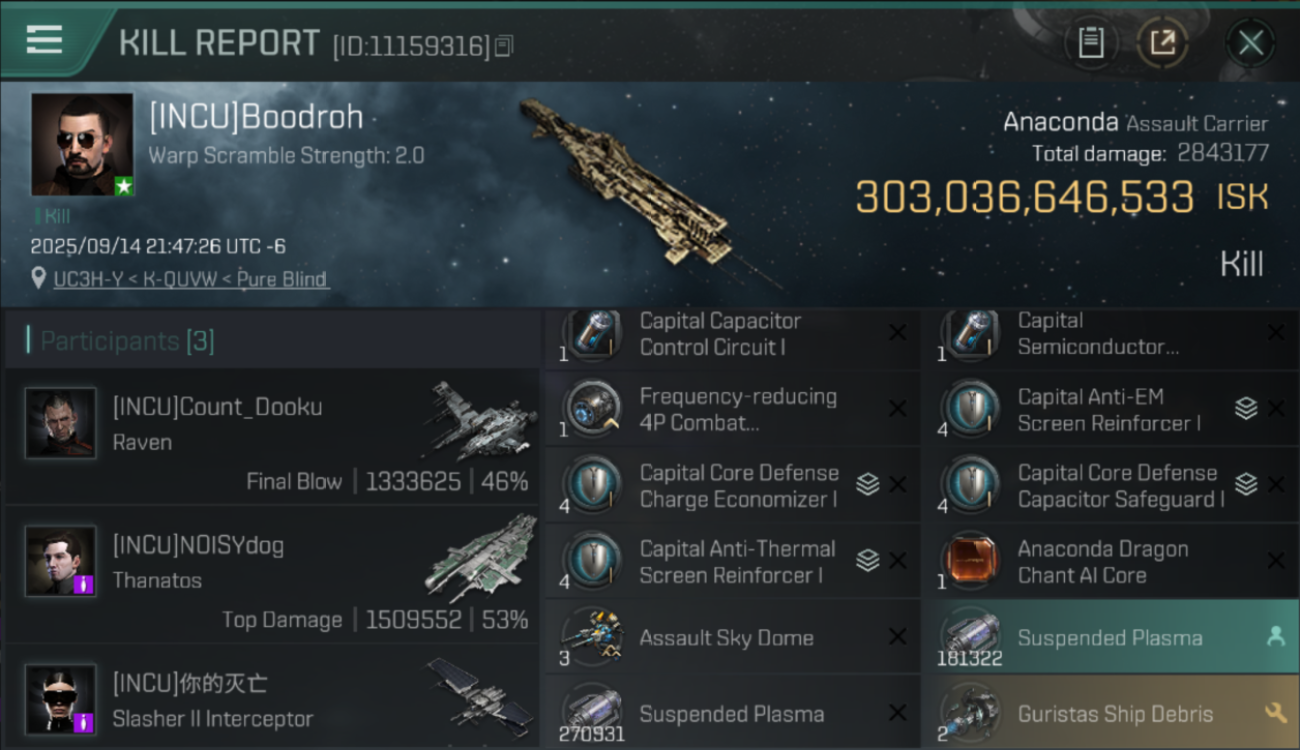Open NOISYdog's portrait in participants

[61, 560]
